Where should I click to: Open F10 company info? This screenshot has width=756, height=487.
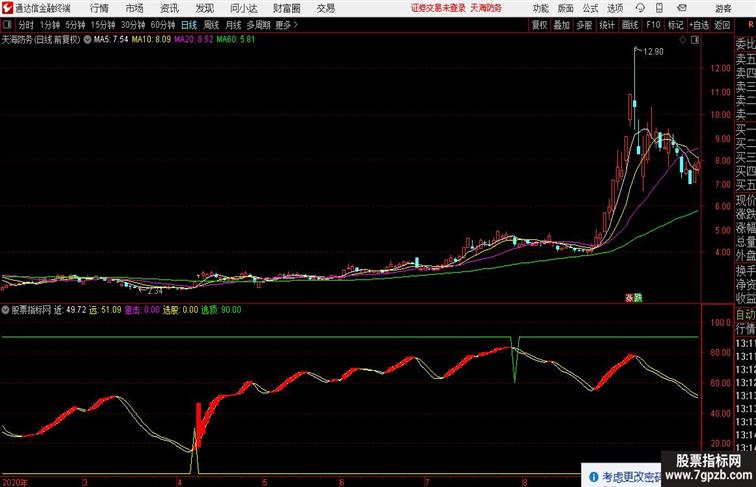[x=653, y=25]
